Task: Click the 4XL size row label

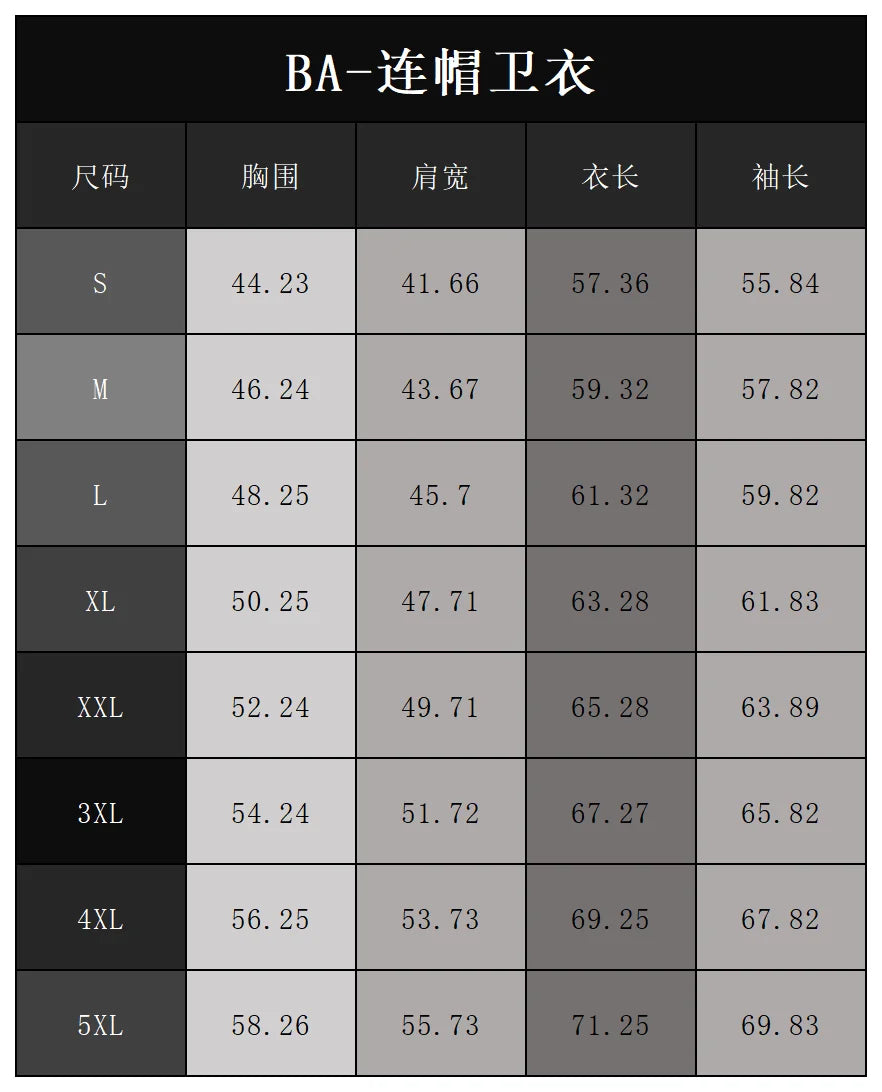Action: pos(100,919)
